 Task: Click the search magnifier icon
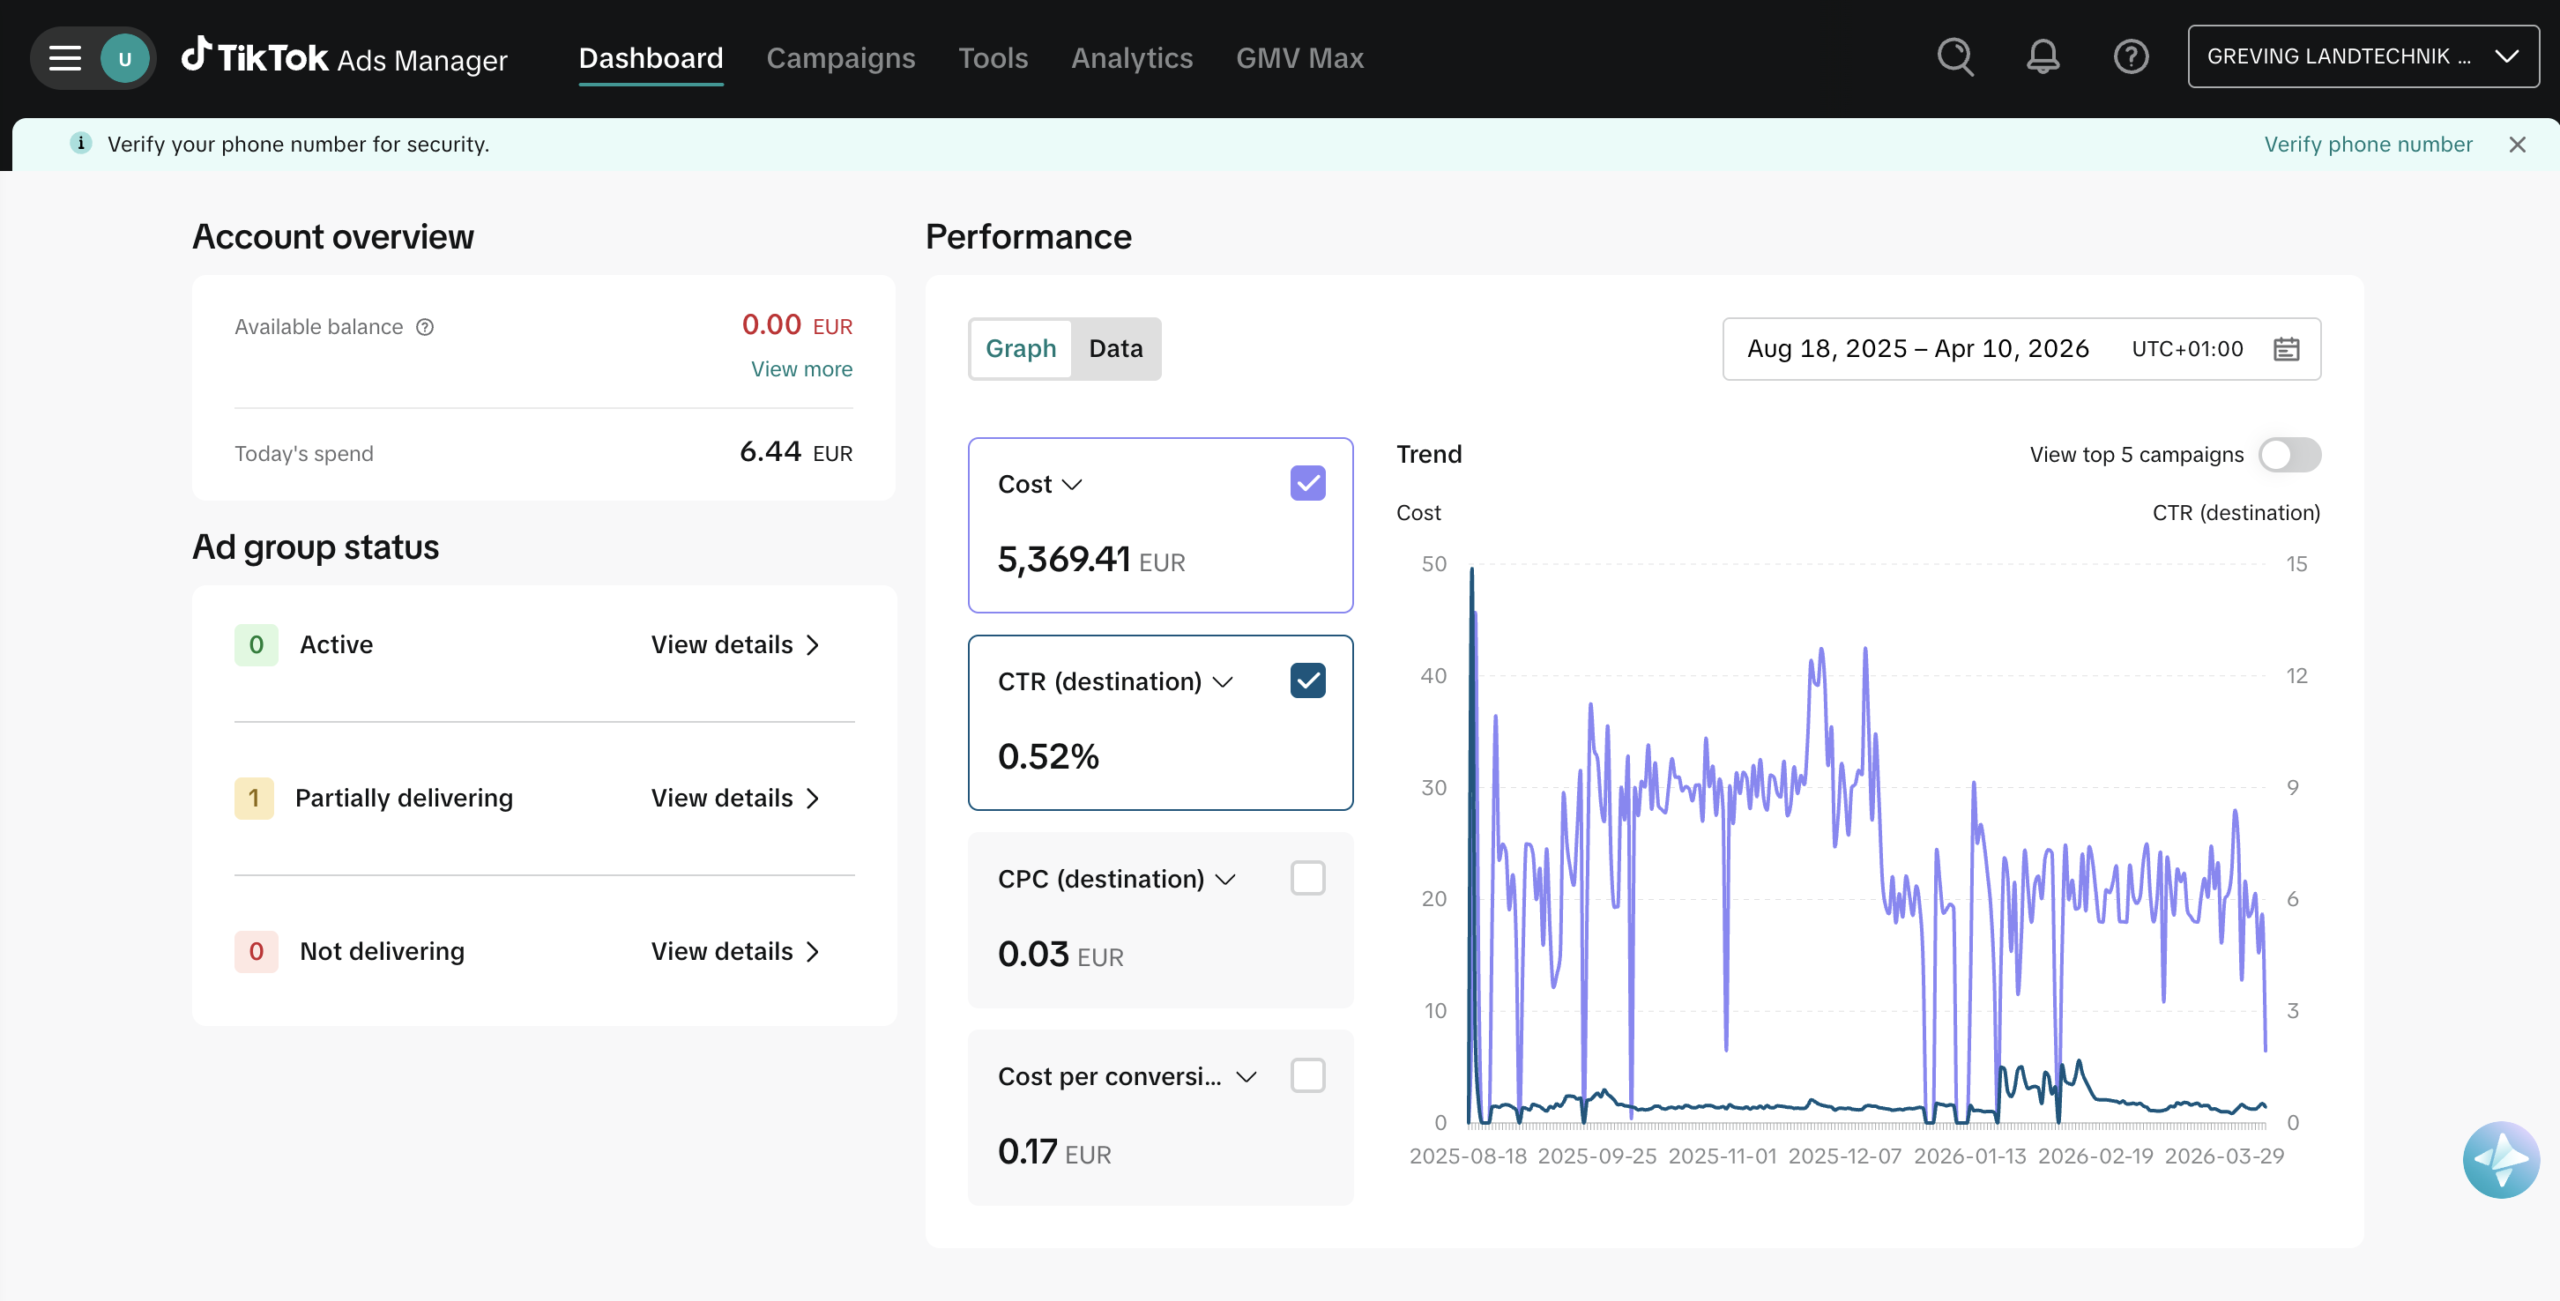click(x=1955, y=57)
